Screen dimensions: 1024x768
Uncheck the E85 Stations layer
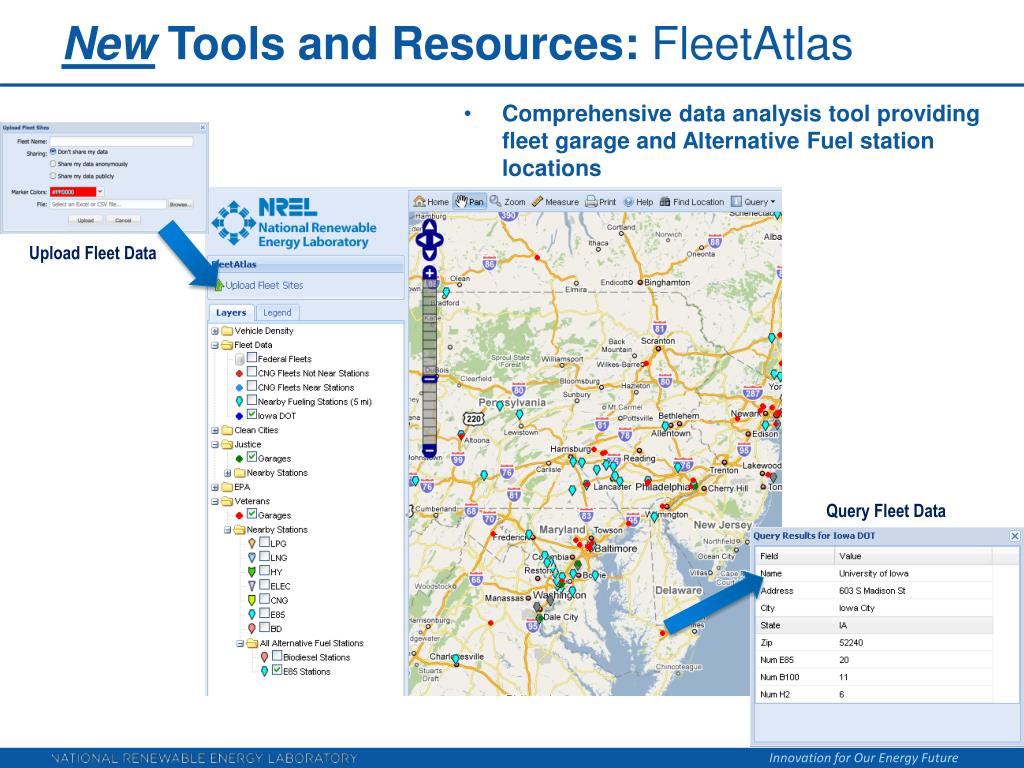[x=277, y=670]
